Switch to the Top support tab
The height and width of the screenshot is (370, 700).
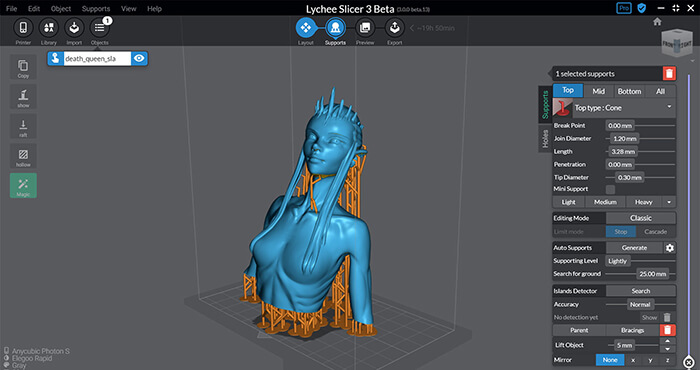tap(568, 90)
